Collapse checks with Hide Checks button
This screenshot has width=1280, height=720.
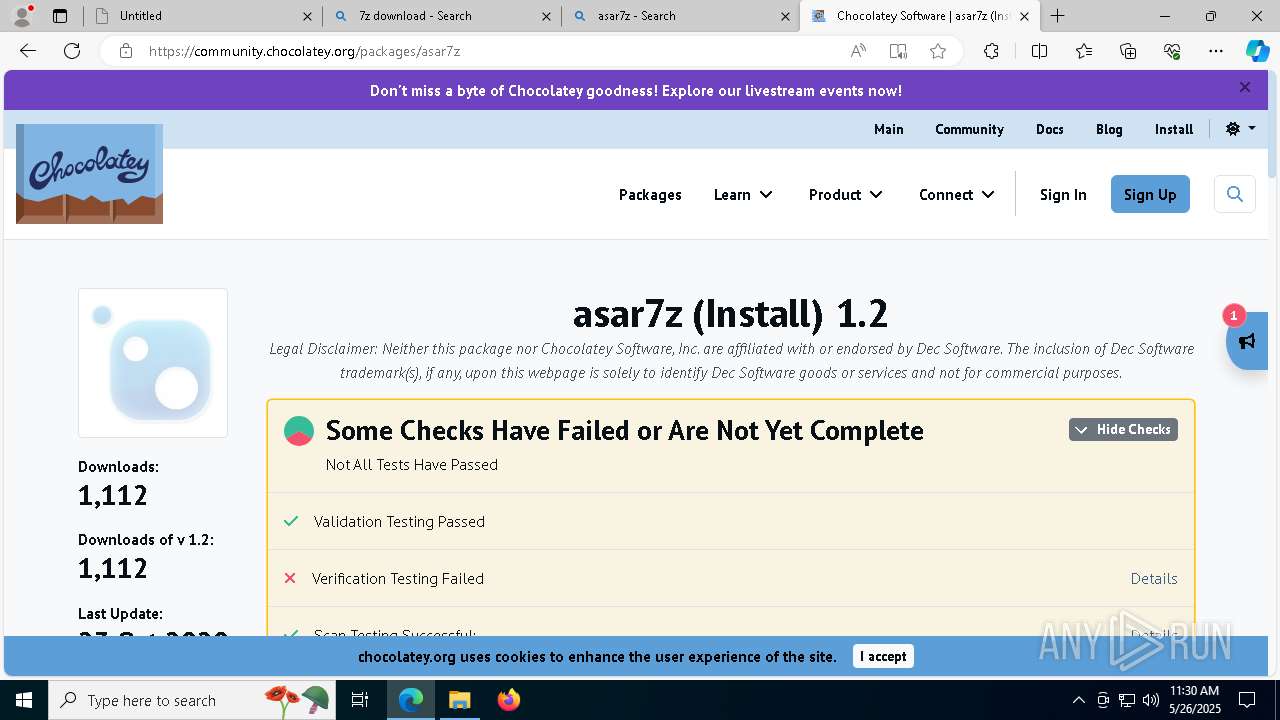[1123, 429]
